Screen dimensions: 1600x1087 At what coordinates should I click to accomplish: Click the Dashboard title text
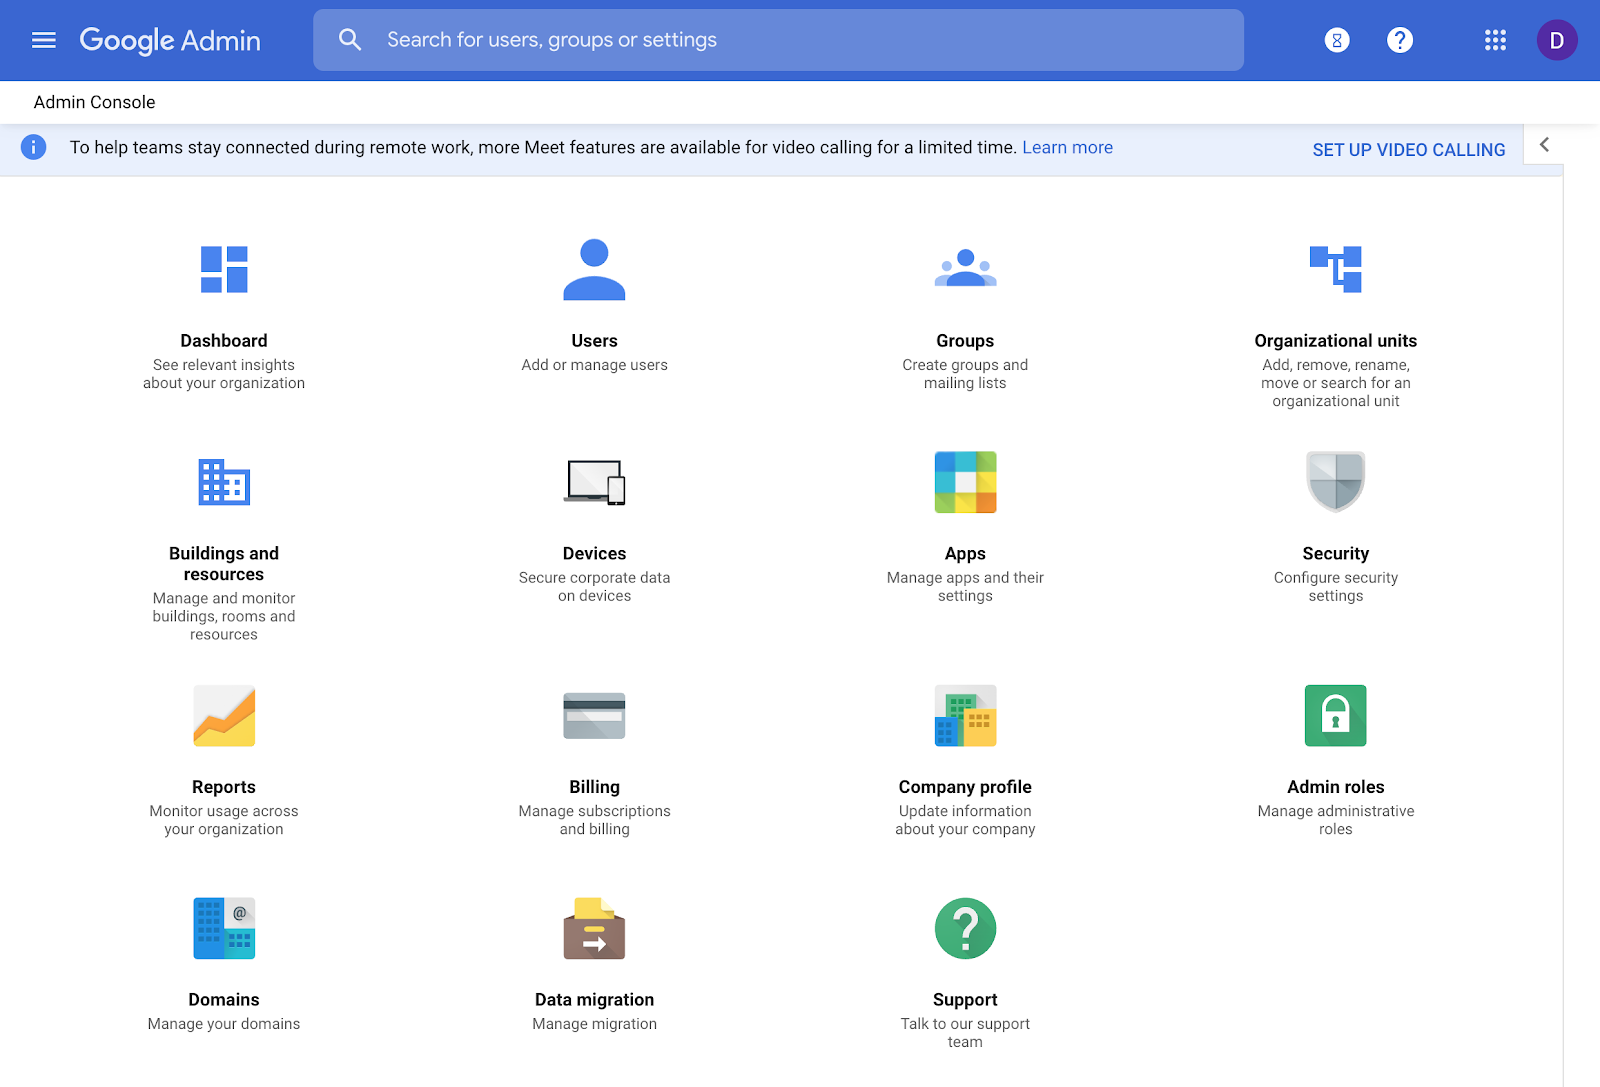[x=224, y=340]
